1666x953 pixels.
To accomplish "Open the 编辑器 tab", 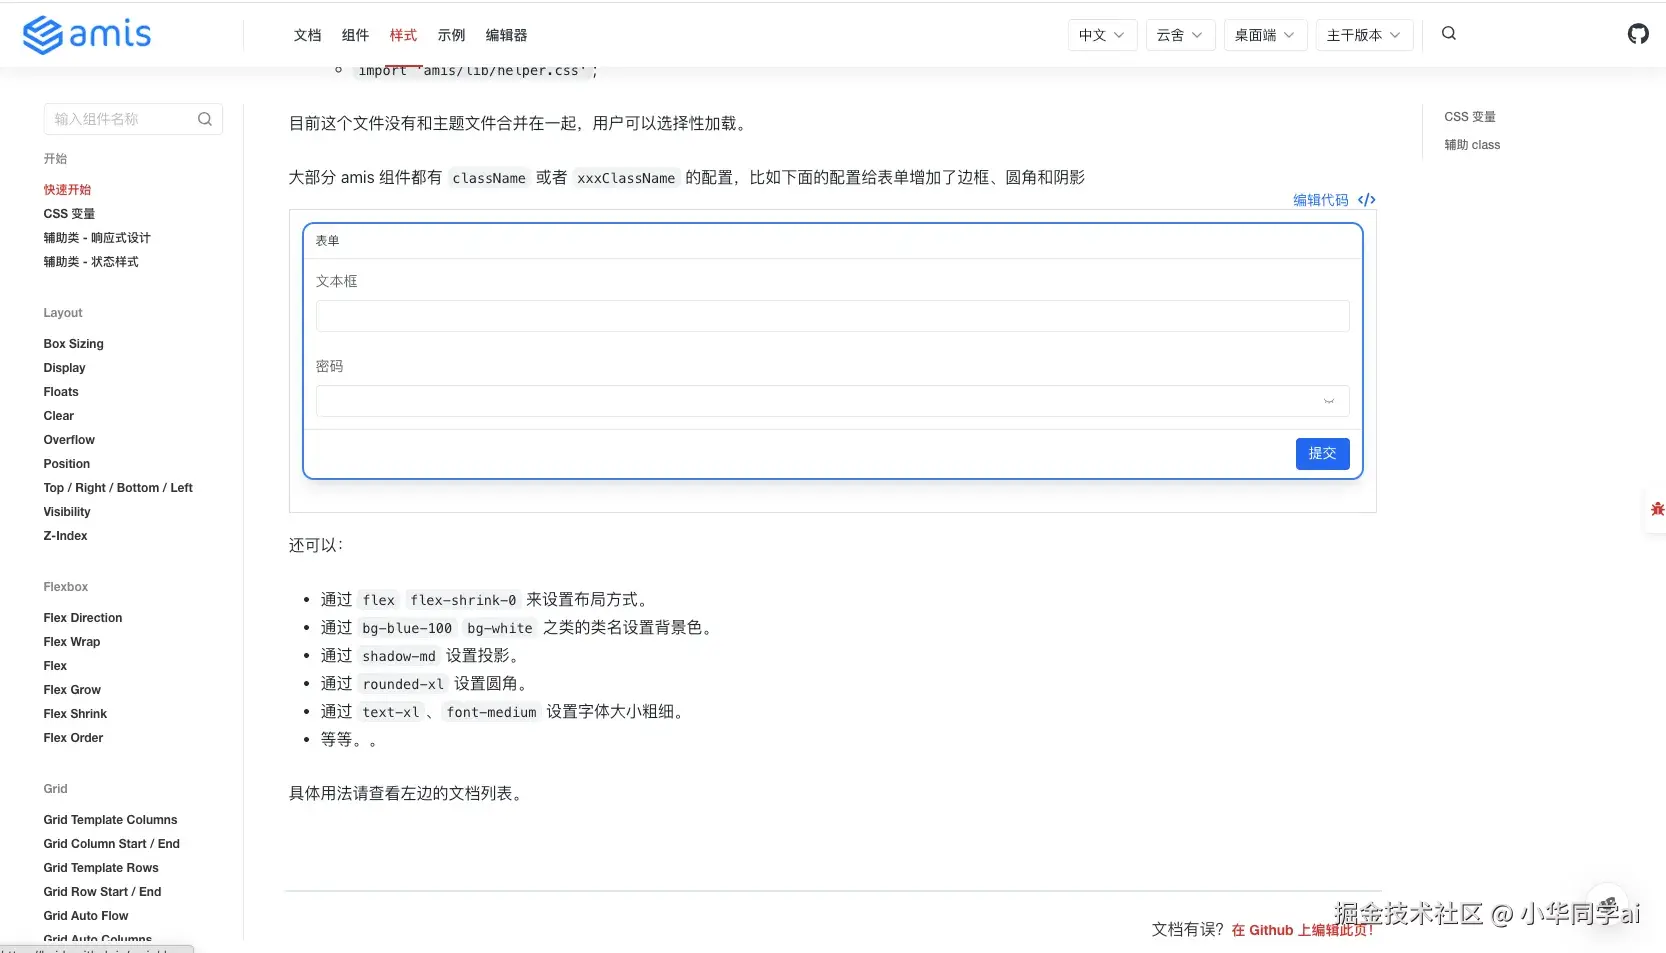I will 506,35.
